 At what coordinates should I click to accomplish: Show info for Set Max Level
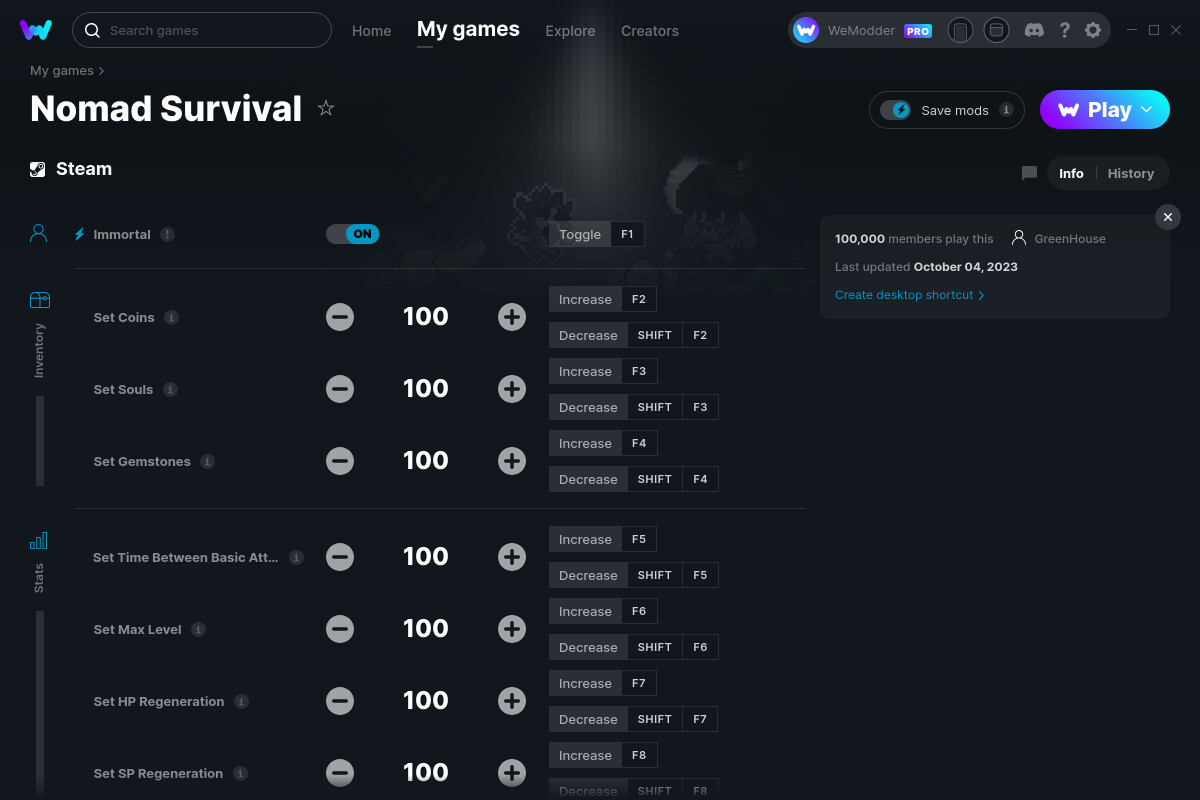(199, 629)
